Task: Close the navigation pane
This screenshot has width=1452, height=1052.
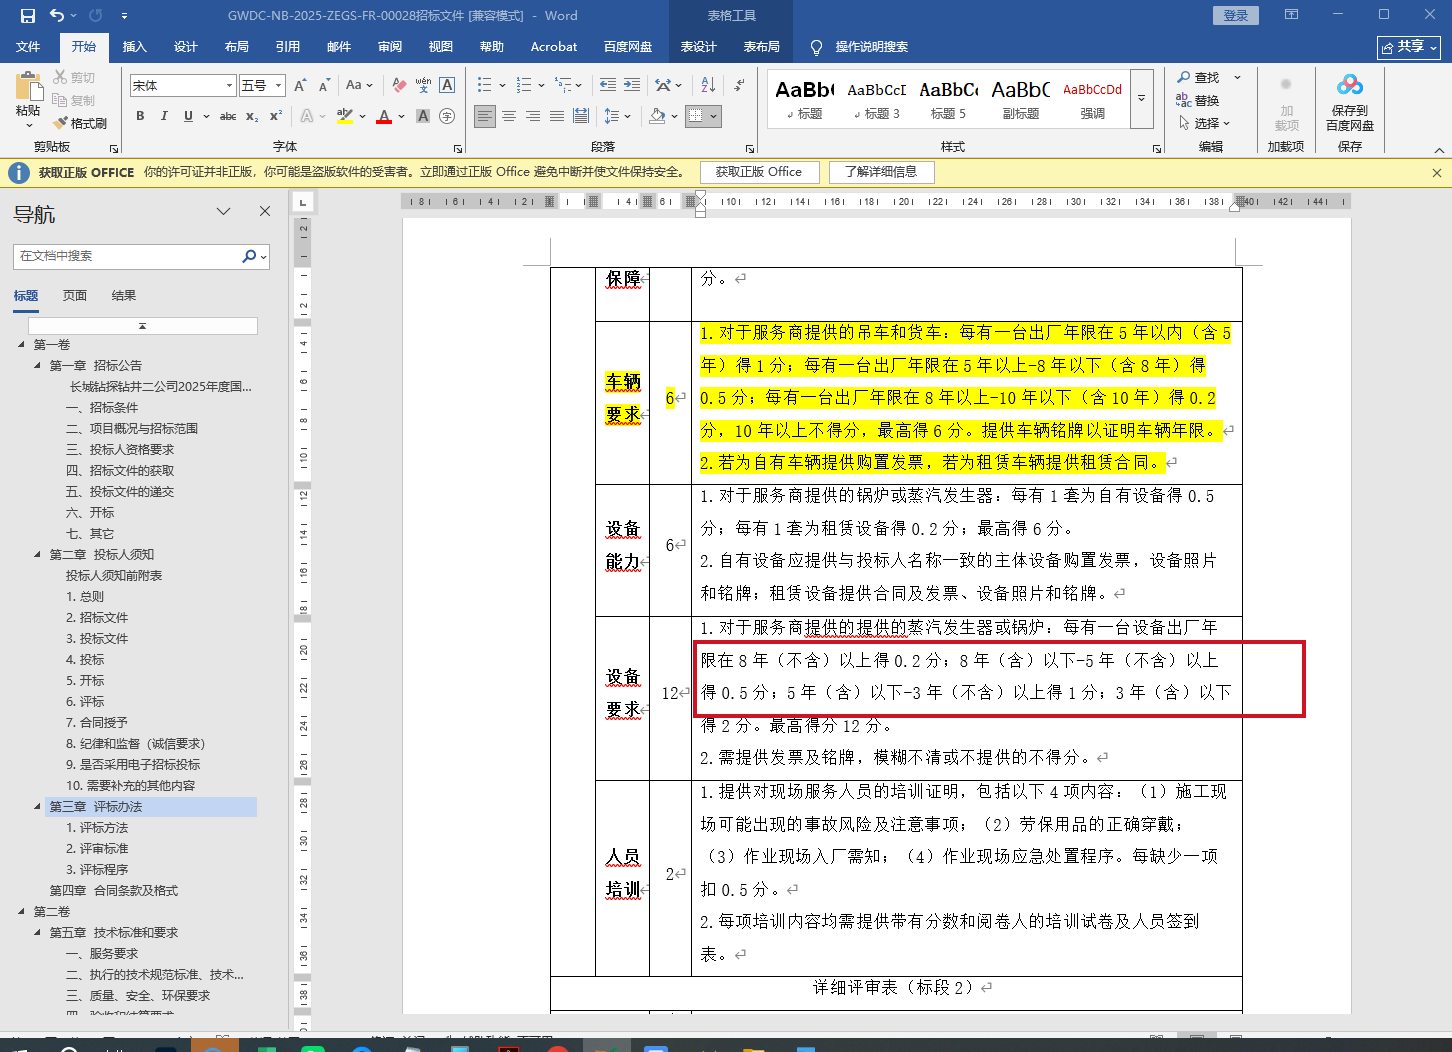Action: tap(265, 211)
